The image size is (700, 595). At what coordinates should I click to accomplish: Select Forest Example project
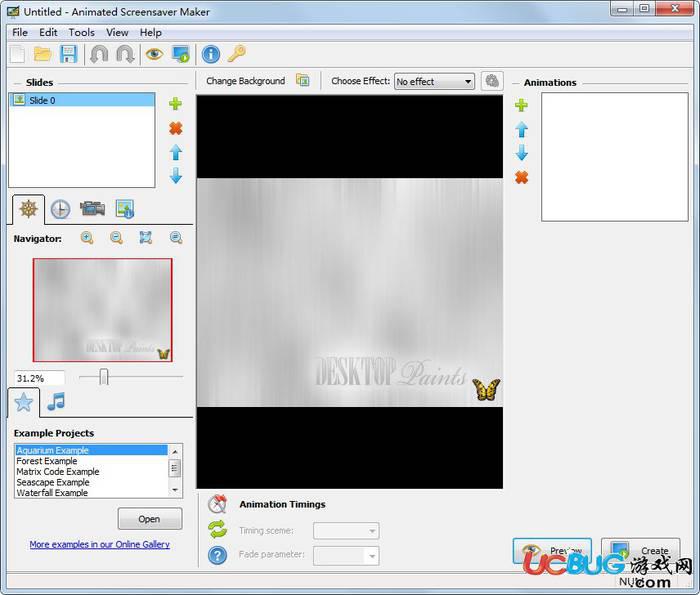coord(92,461)
